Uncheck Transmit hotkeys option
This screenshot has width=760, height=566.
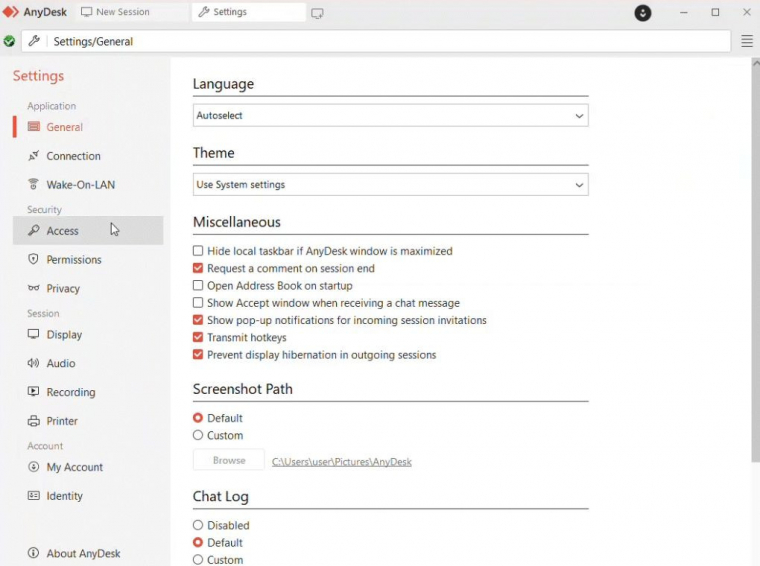[198, 337]
